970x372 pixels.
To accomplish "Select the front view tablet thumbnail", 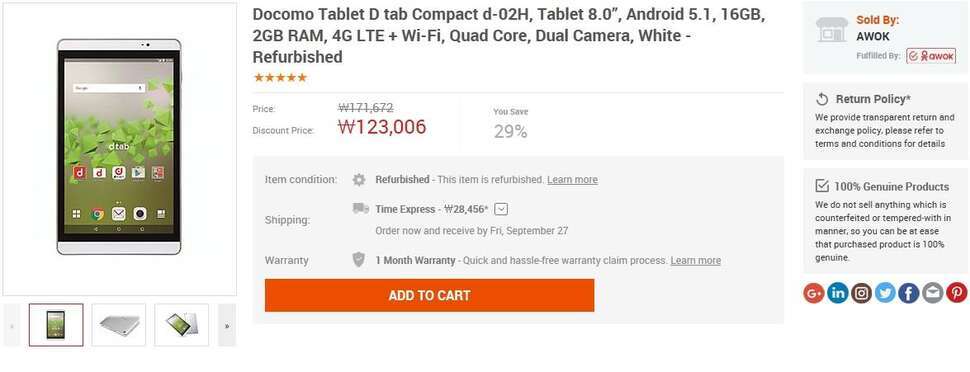I will pos(56,325).
